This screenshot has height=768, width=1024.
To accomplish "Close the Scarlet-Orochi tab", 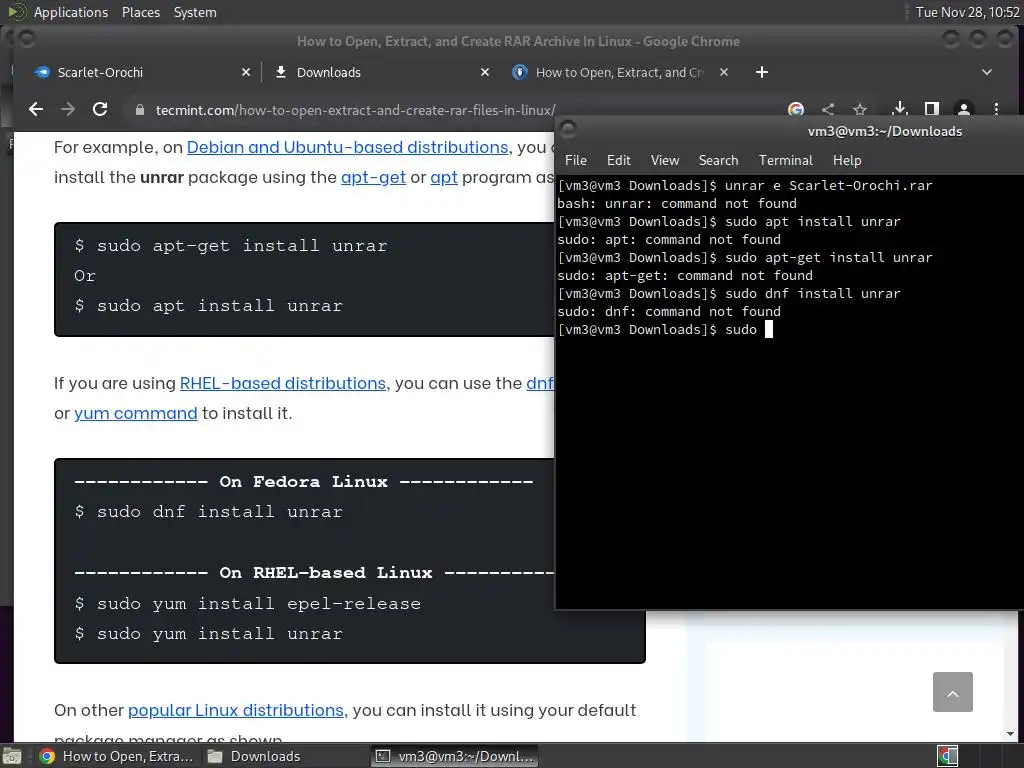I will (x=246, y=72).
